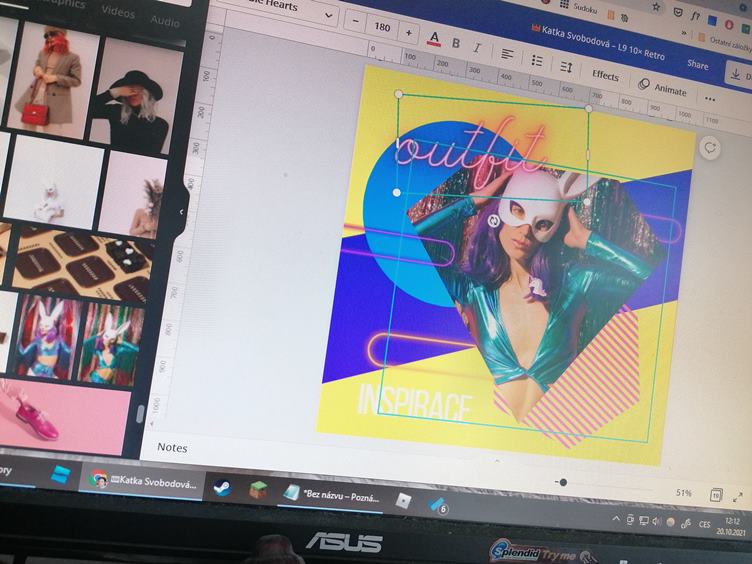Open the Animate options
Viewport: 752px width, 564px height.
point(662,88)
